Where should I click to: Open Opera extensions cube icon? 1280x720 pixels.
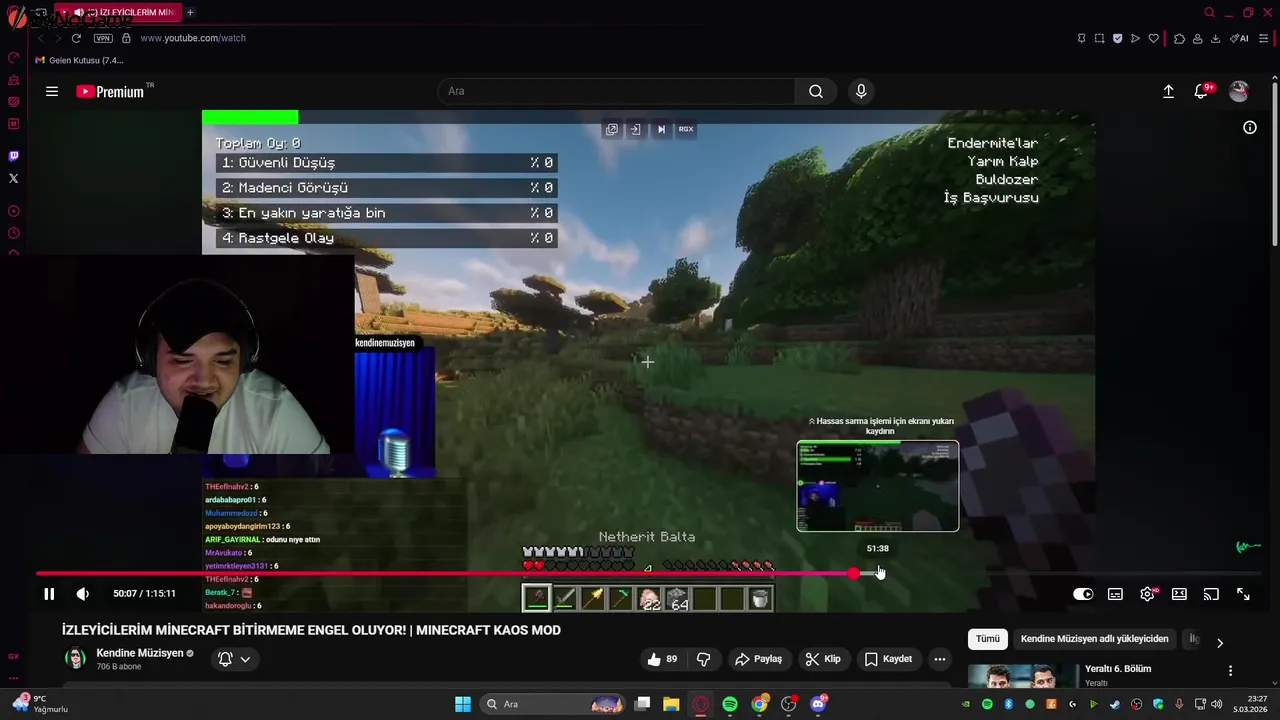1179,38
